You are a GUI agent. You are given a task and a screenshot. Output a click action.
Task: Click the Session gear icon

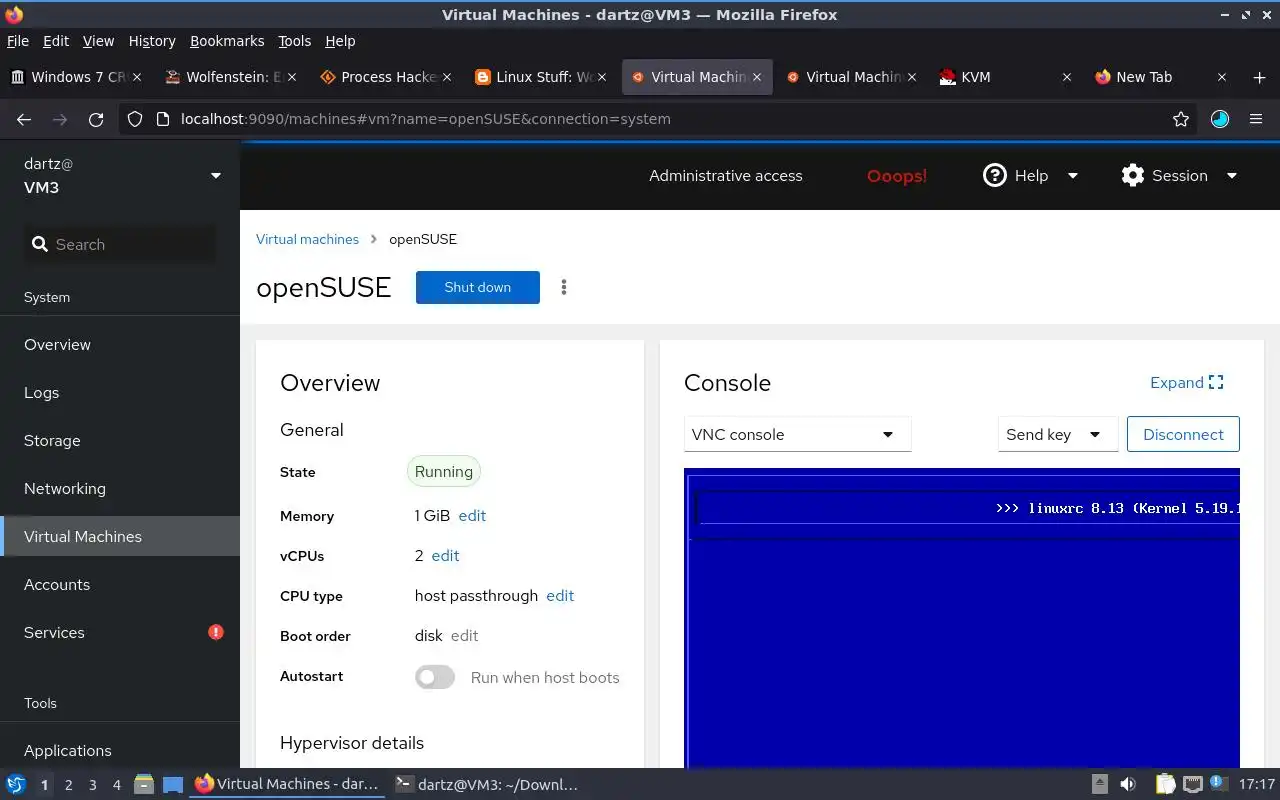[1132, 175]
